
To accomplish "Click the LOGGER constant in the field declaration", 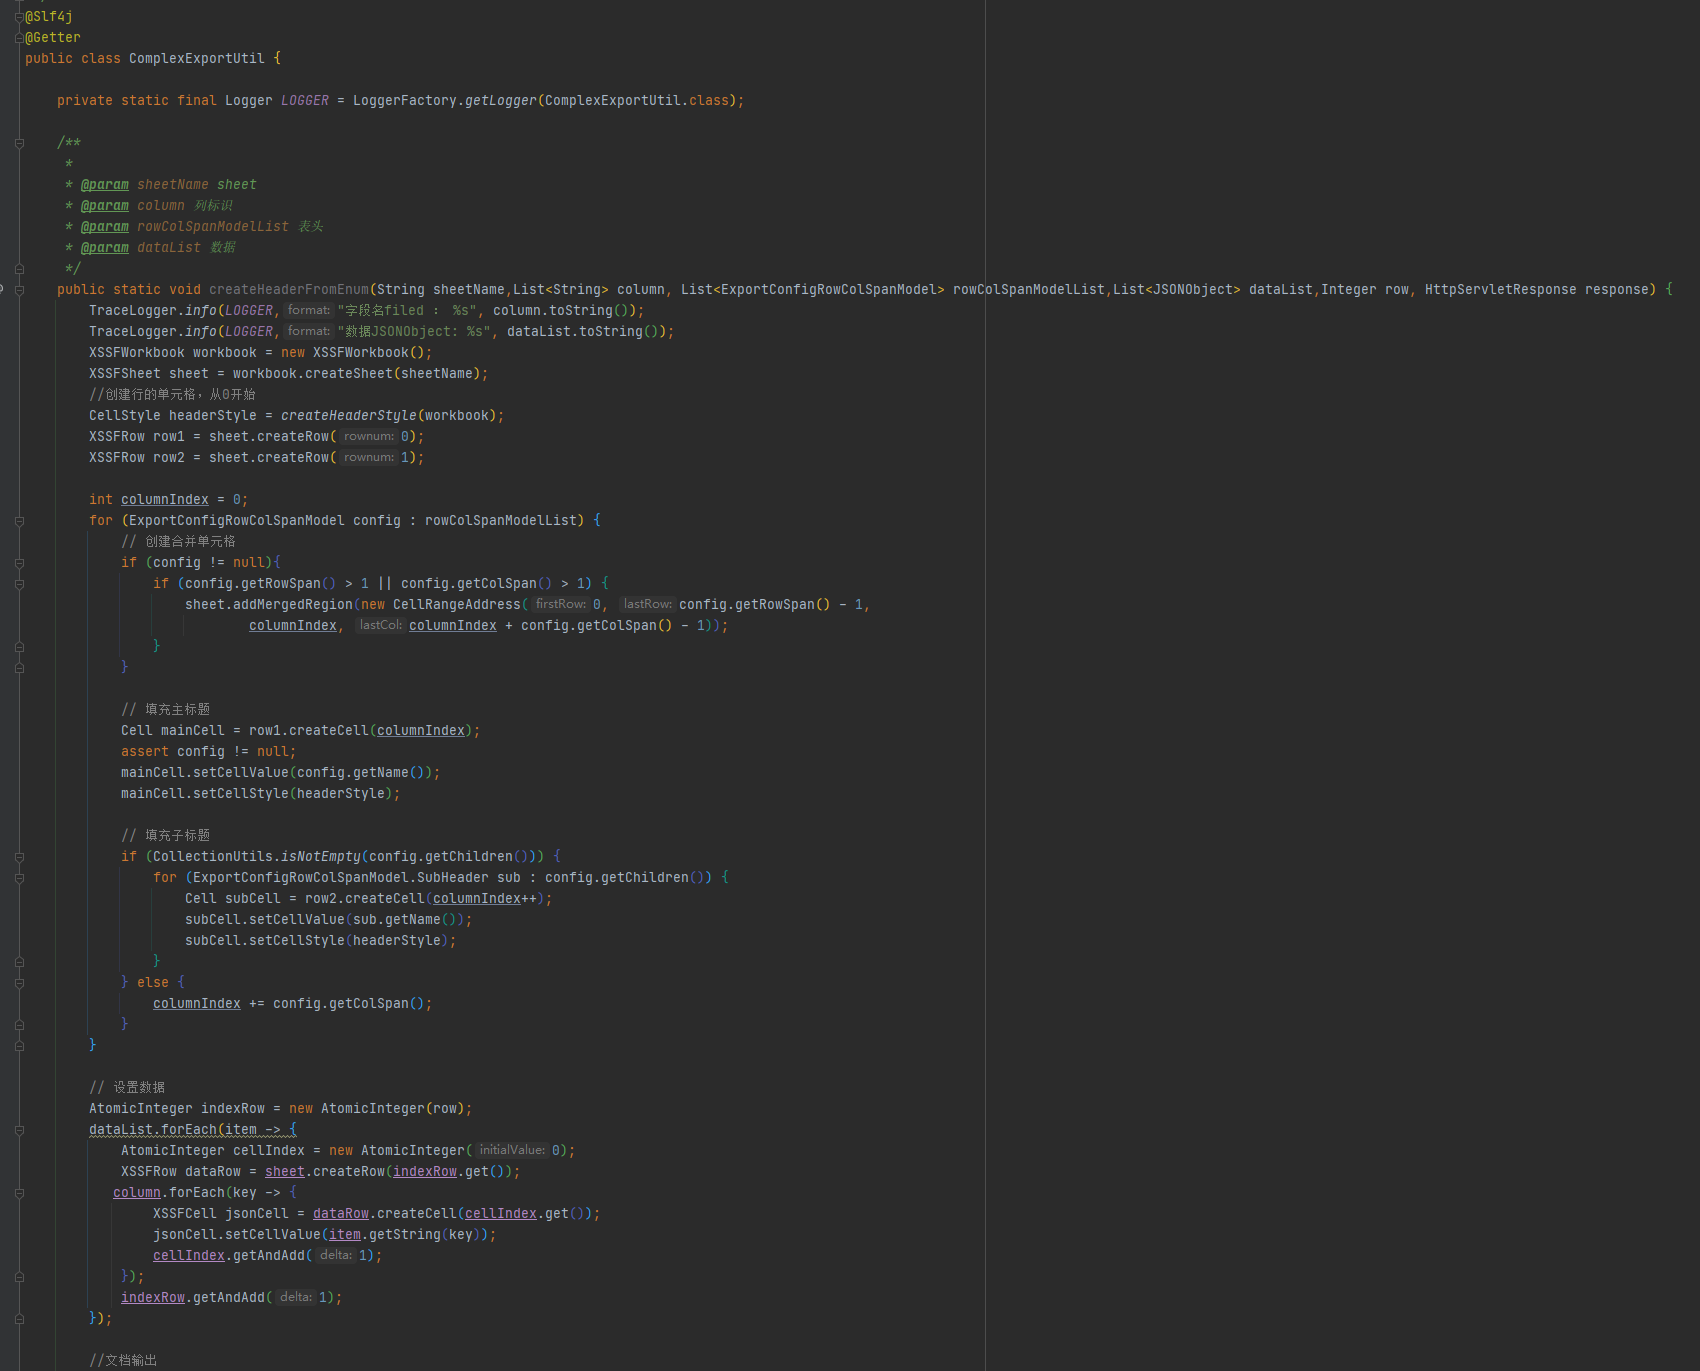I will tap(305, 101).
